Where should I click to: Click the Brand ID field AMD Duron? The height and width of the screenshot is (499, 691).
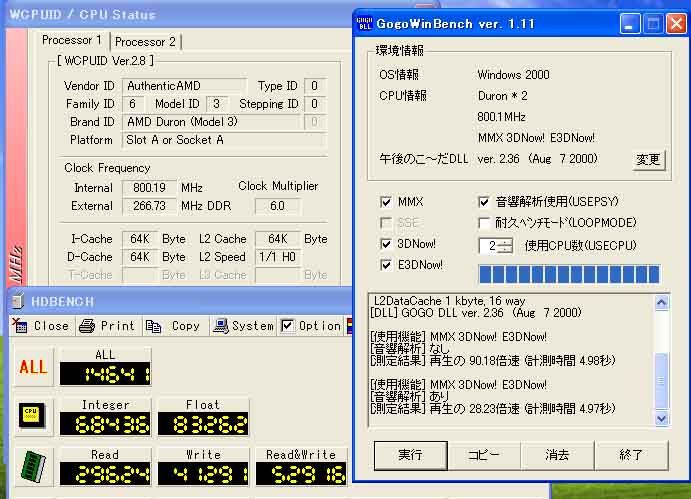(x=211, y=122)
